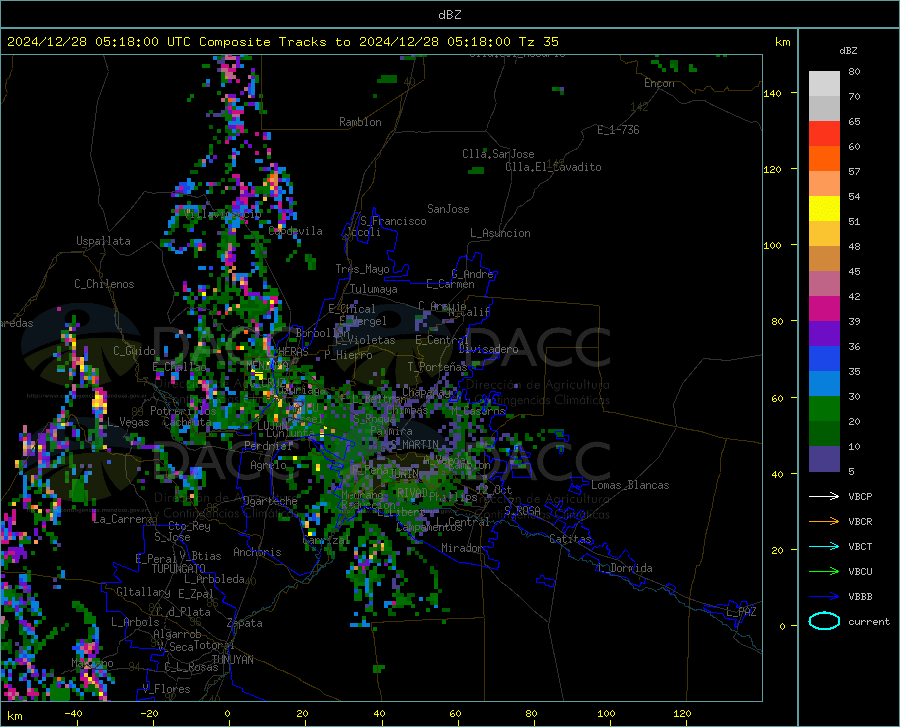The width and height of the screenshot is (900, 727).
Task: Click the Clla.El_Cavadito map label
Action: click(553, 167)
